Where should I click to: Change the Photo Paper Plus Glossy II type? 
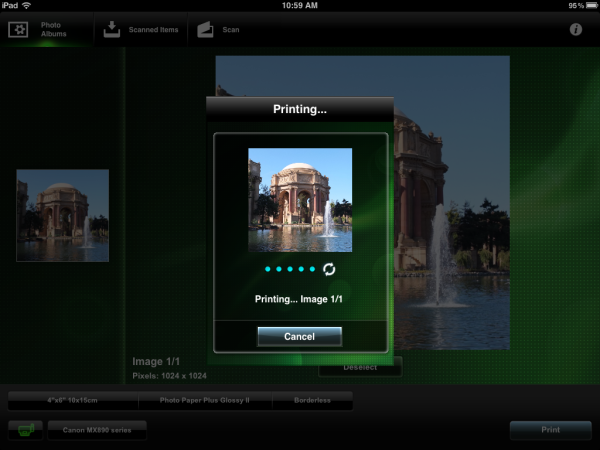pos(204,400)
